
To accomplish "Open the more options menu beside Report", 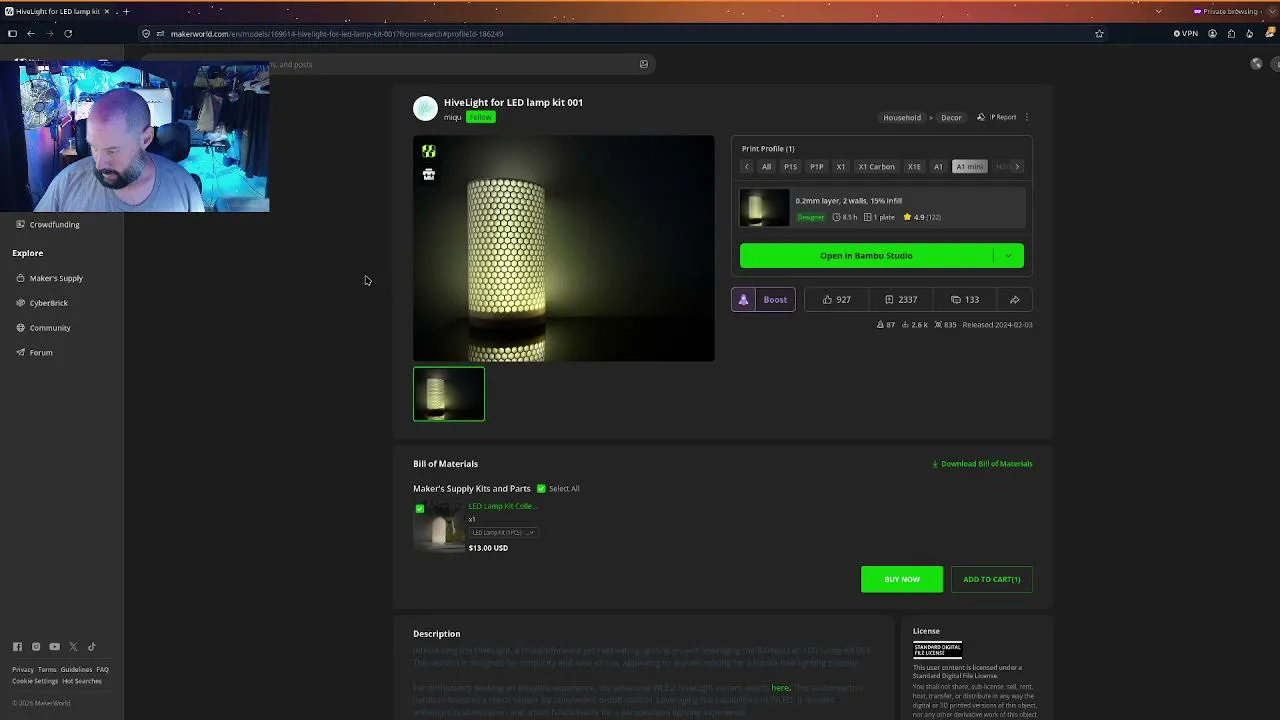I will coord(1026,117).
